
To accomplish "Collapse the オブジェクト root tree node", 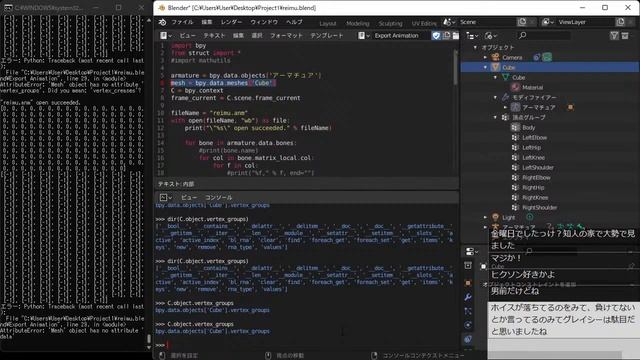I will (x=475, y=47).
